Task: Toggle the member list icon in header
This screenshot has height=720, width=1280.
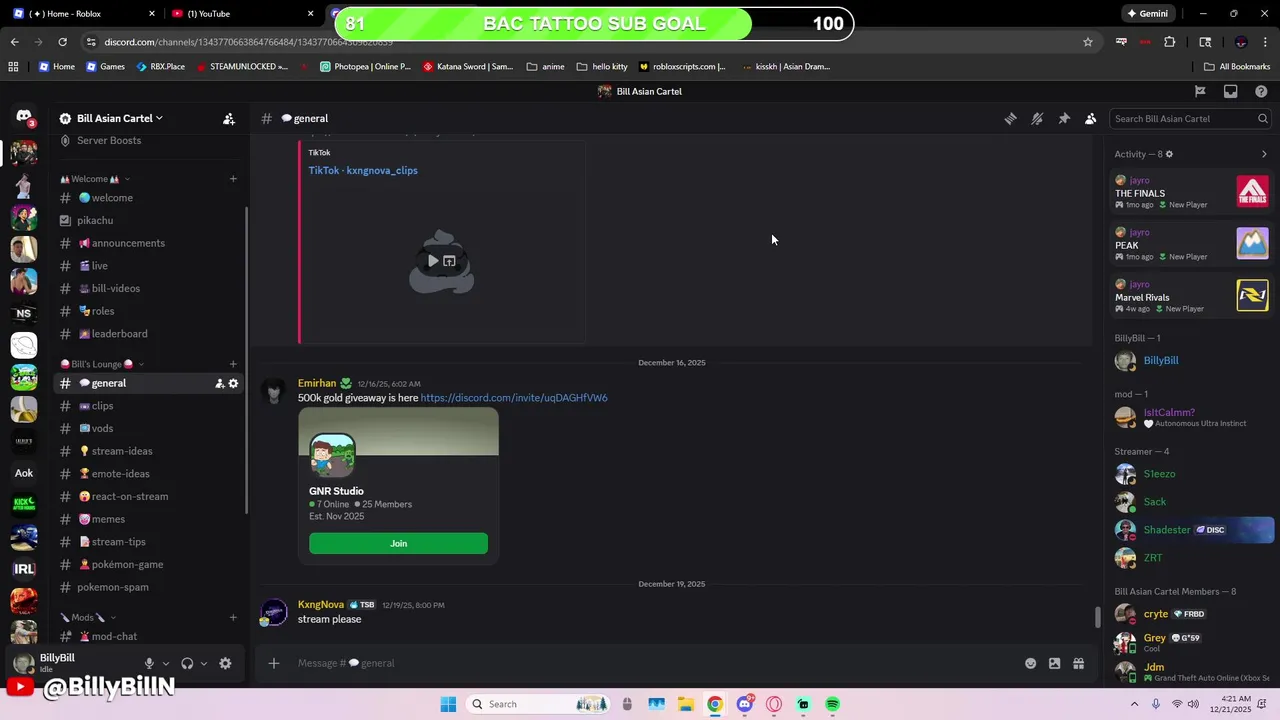Action: click(1091, 118)
